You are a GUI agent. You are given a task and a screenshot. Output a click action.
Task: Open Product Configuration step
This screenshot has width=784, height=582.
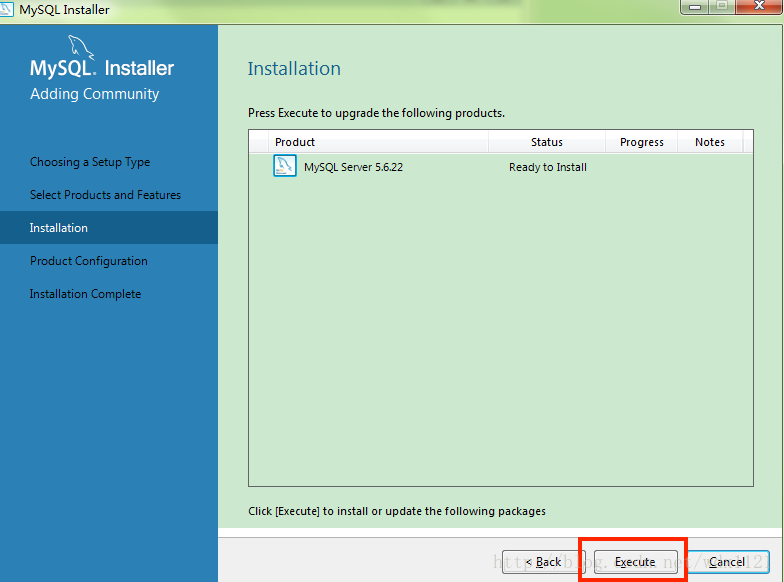(x=88, y=261)
